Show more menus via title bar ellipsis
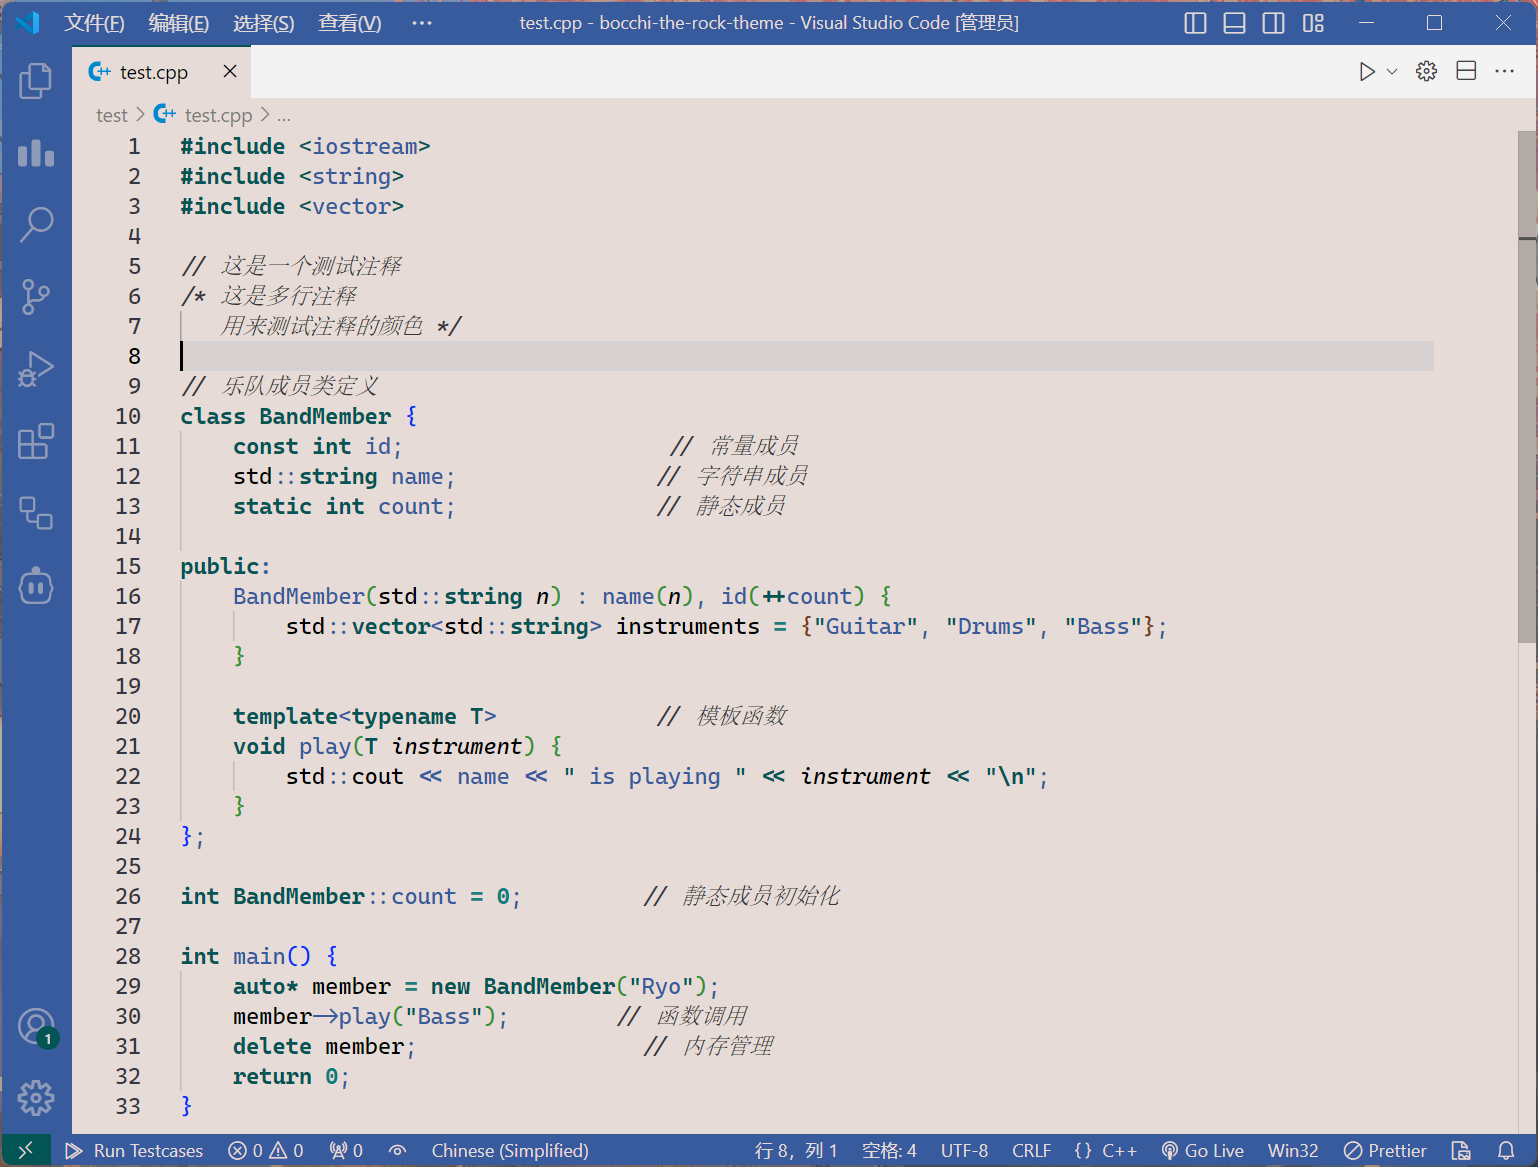 point(422,23)
